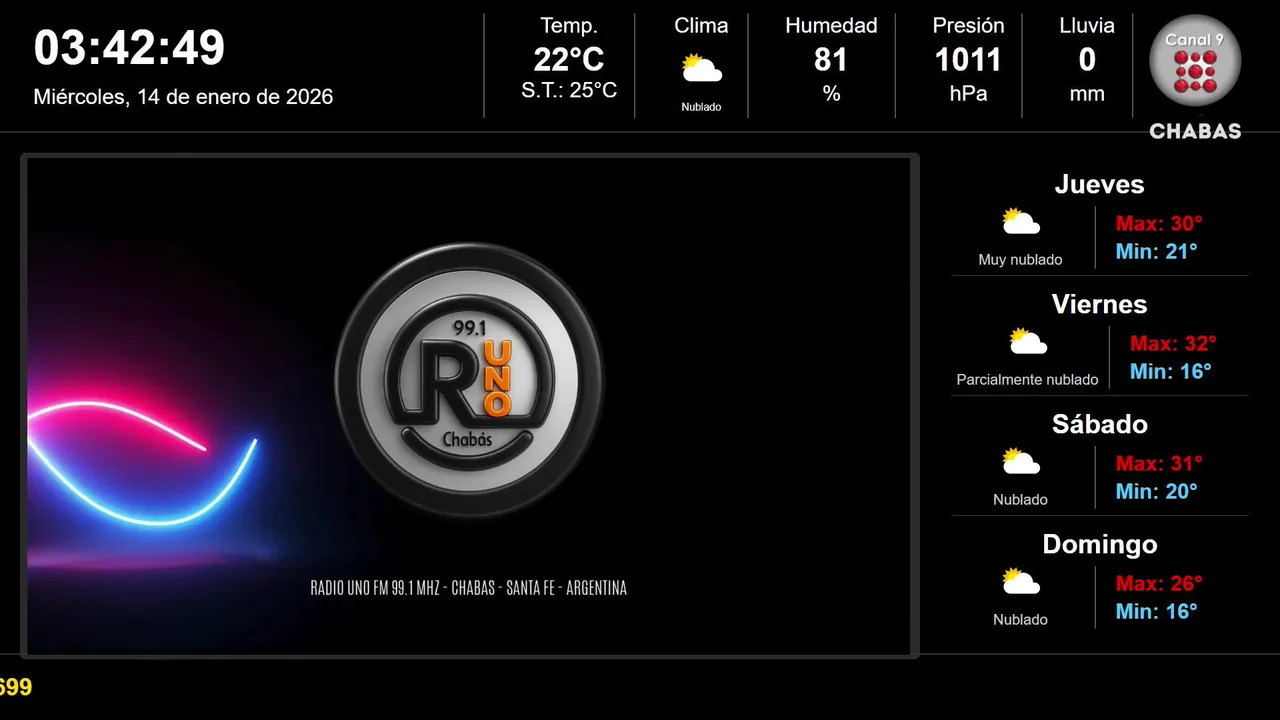Click the Presión heading
Image resolution: width=1280 pixels, height=720 pixels.
tap(968, 26)
